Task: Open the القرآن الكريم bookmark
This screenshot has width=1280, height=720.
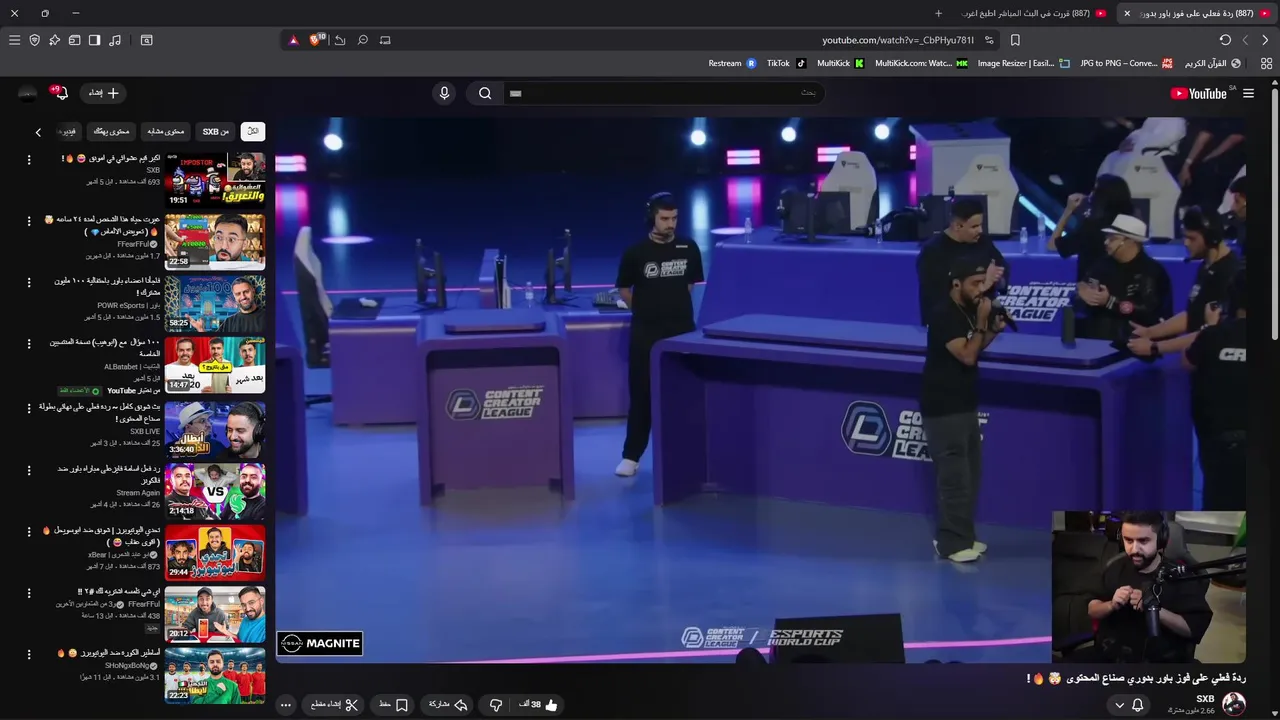Action: [1212, 63]
